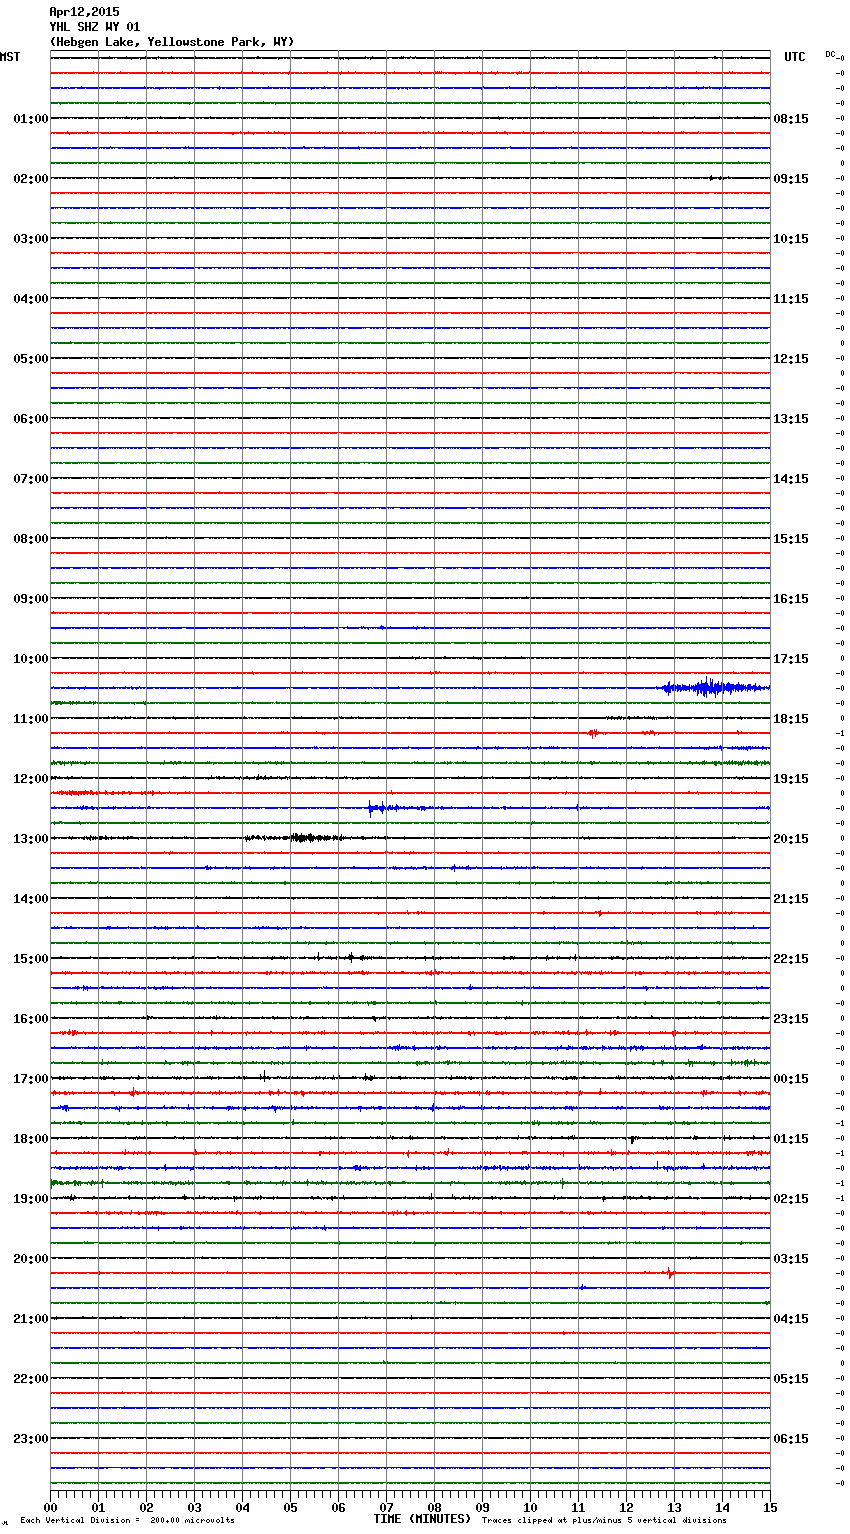Click the 22:15 UTC time label
Image resolution: width=850 pixels, height=1534 pixels.
(x=791, y=959)
